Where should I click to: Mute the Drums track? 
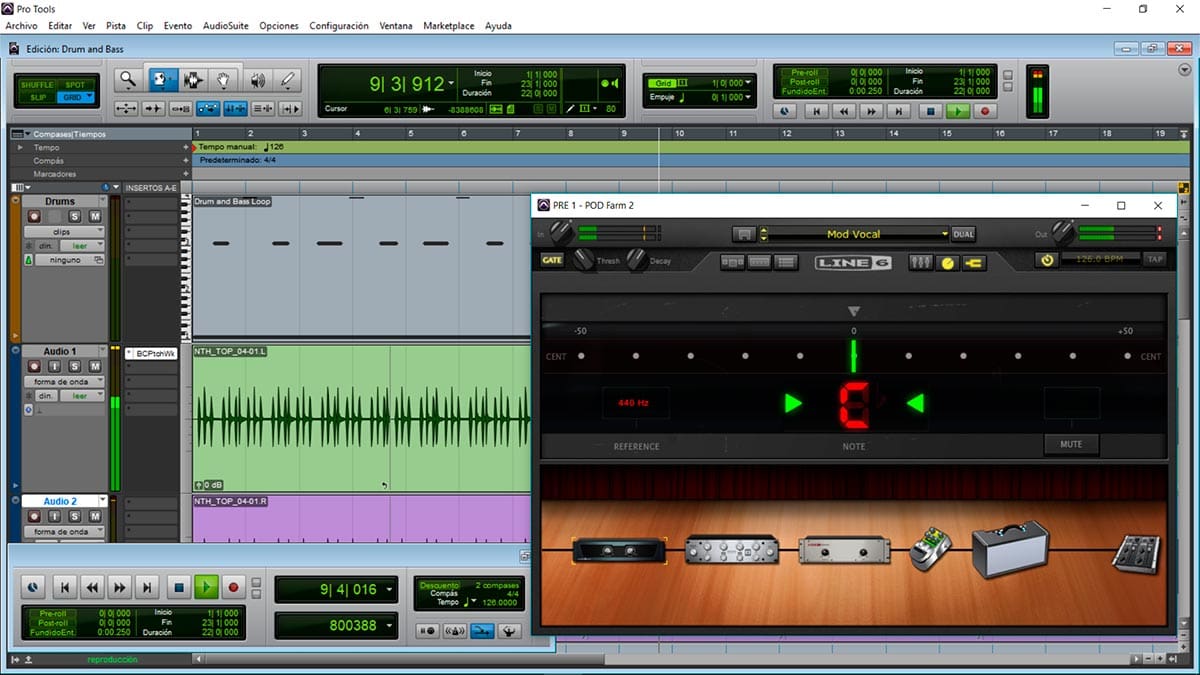click(94, 216)
